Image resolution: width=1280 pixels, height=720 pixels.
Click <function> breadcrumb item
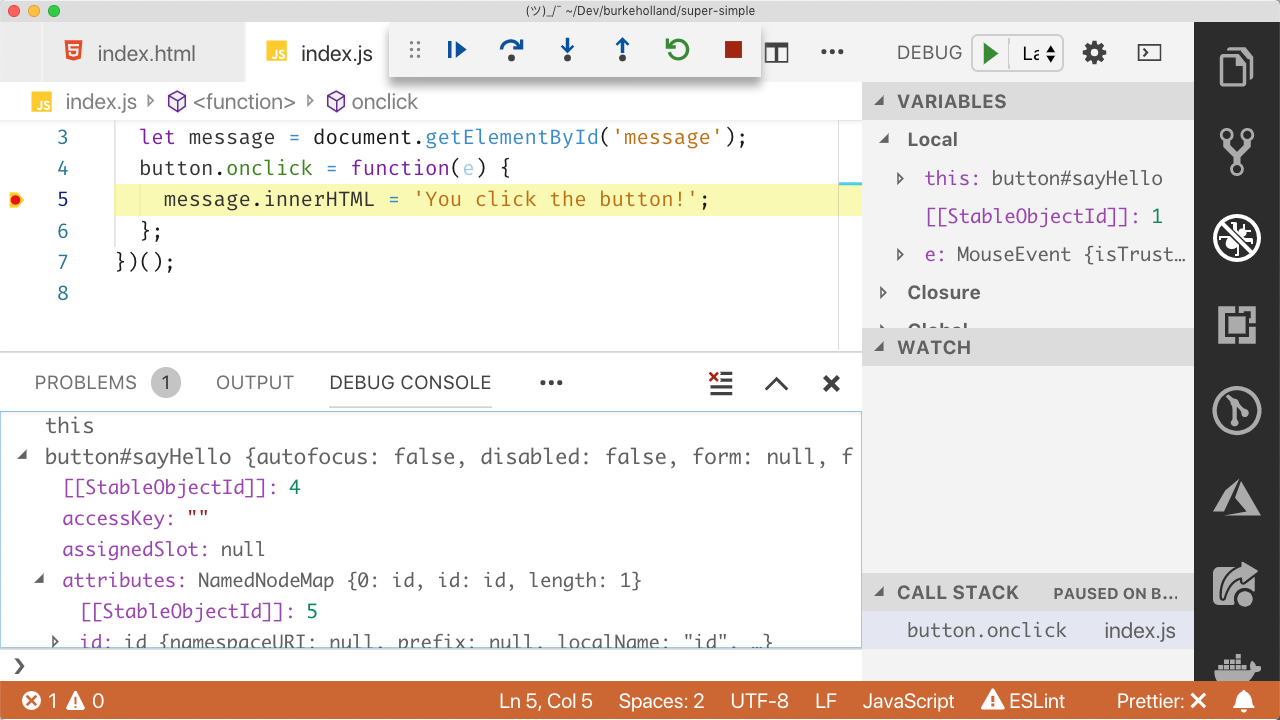pos(232,102)
